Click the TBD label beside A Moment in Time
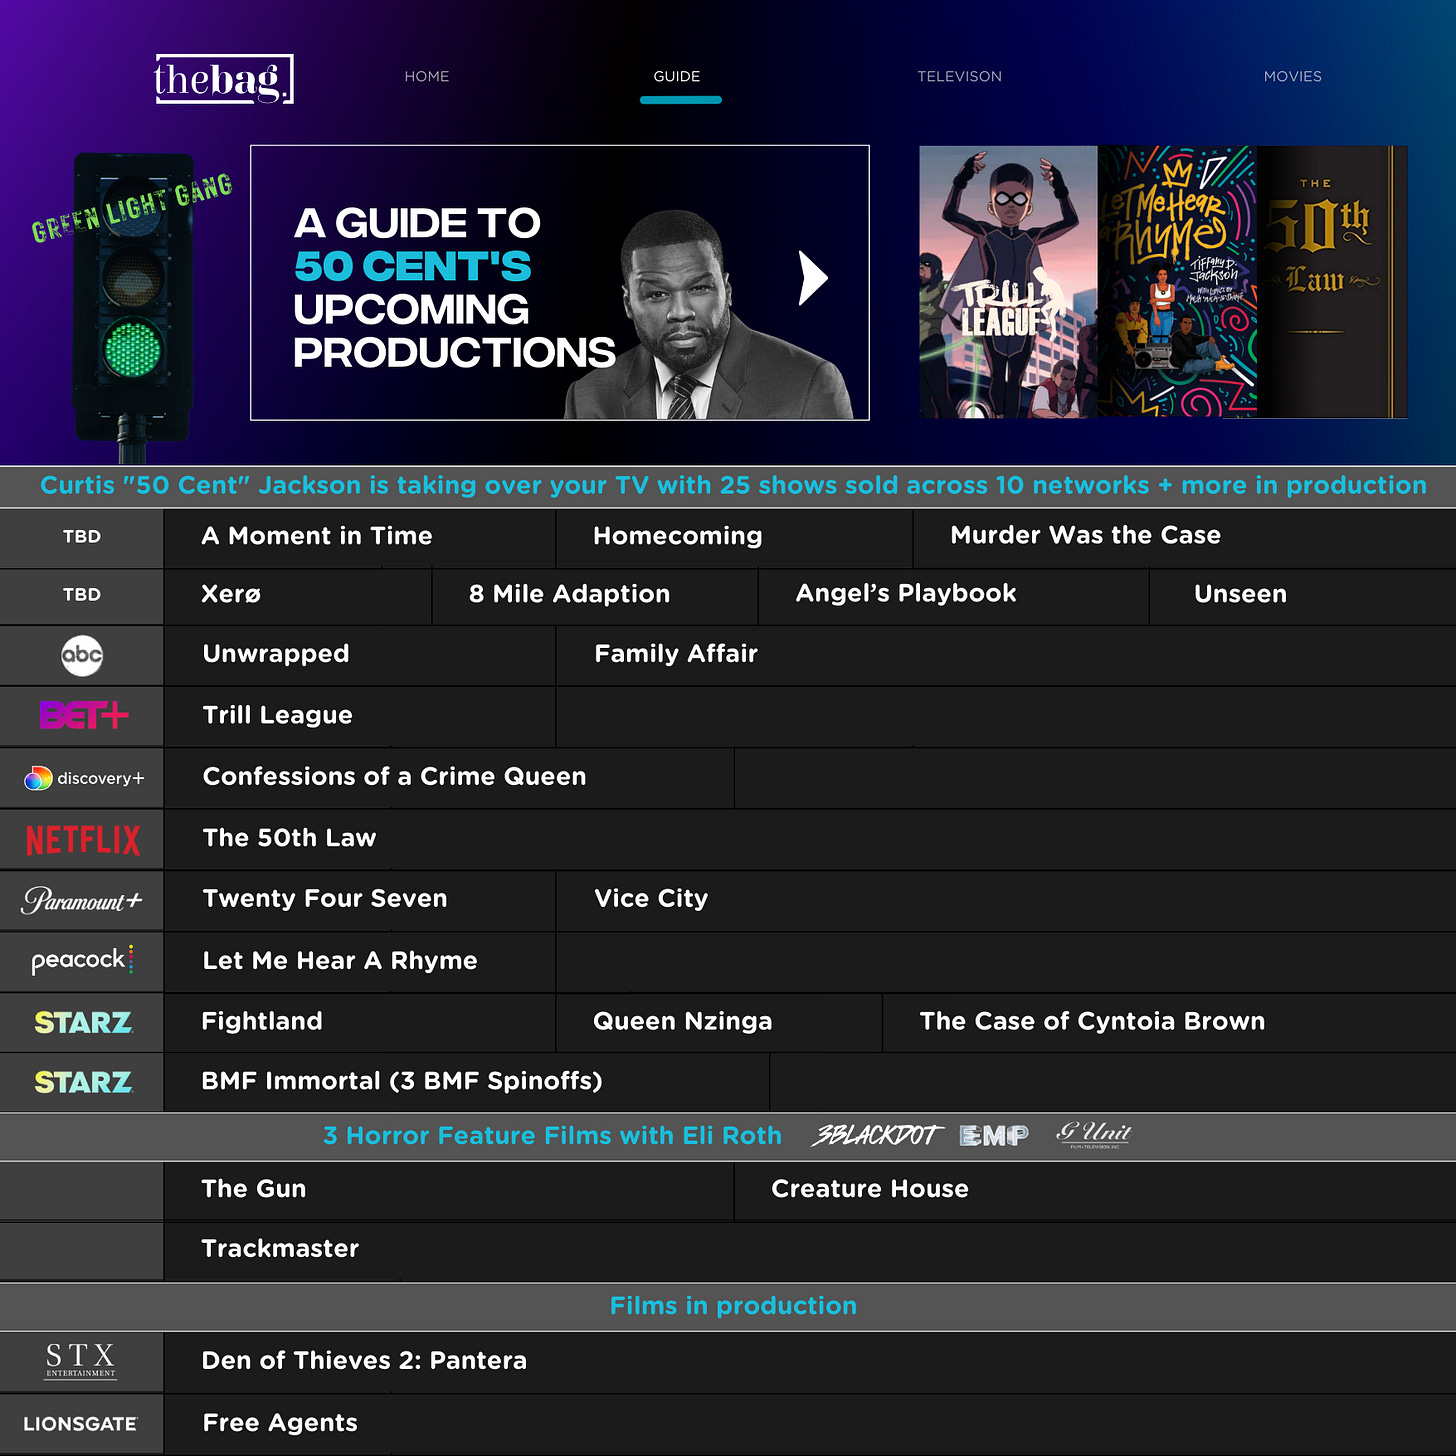Image resolution: width=1456 pixels, height=1456 pixels. click(x=82, y=537)
